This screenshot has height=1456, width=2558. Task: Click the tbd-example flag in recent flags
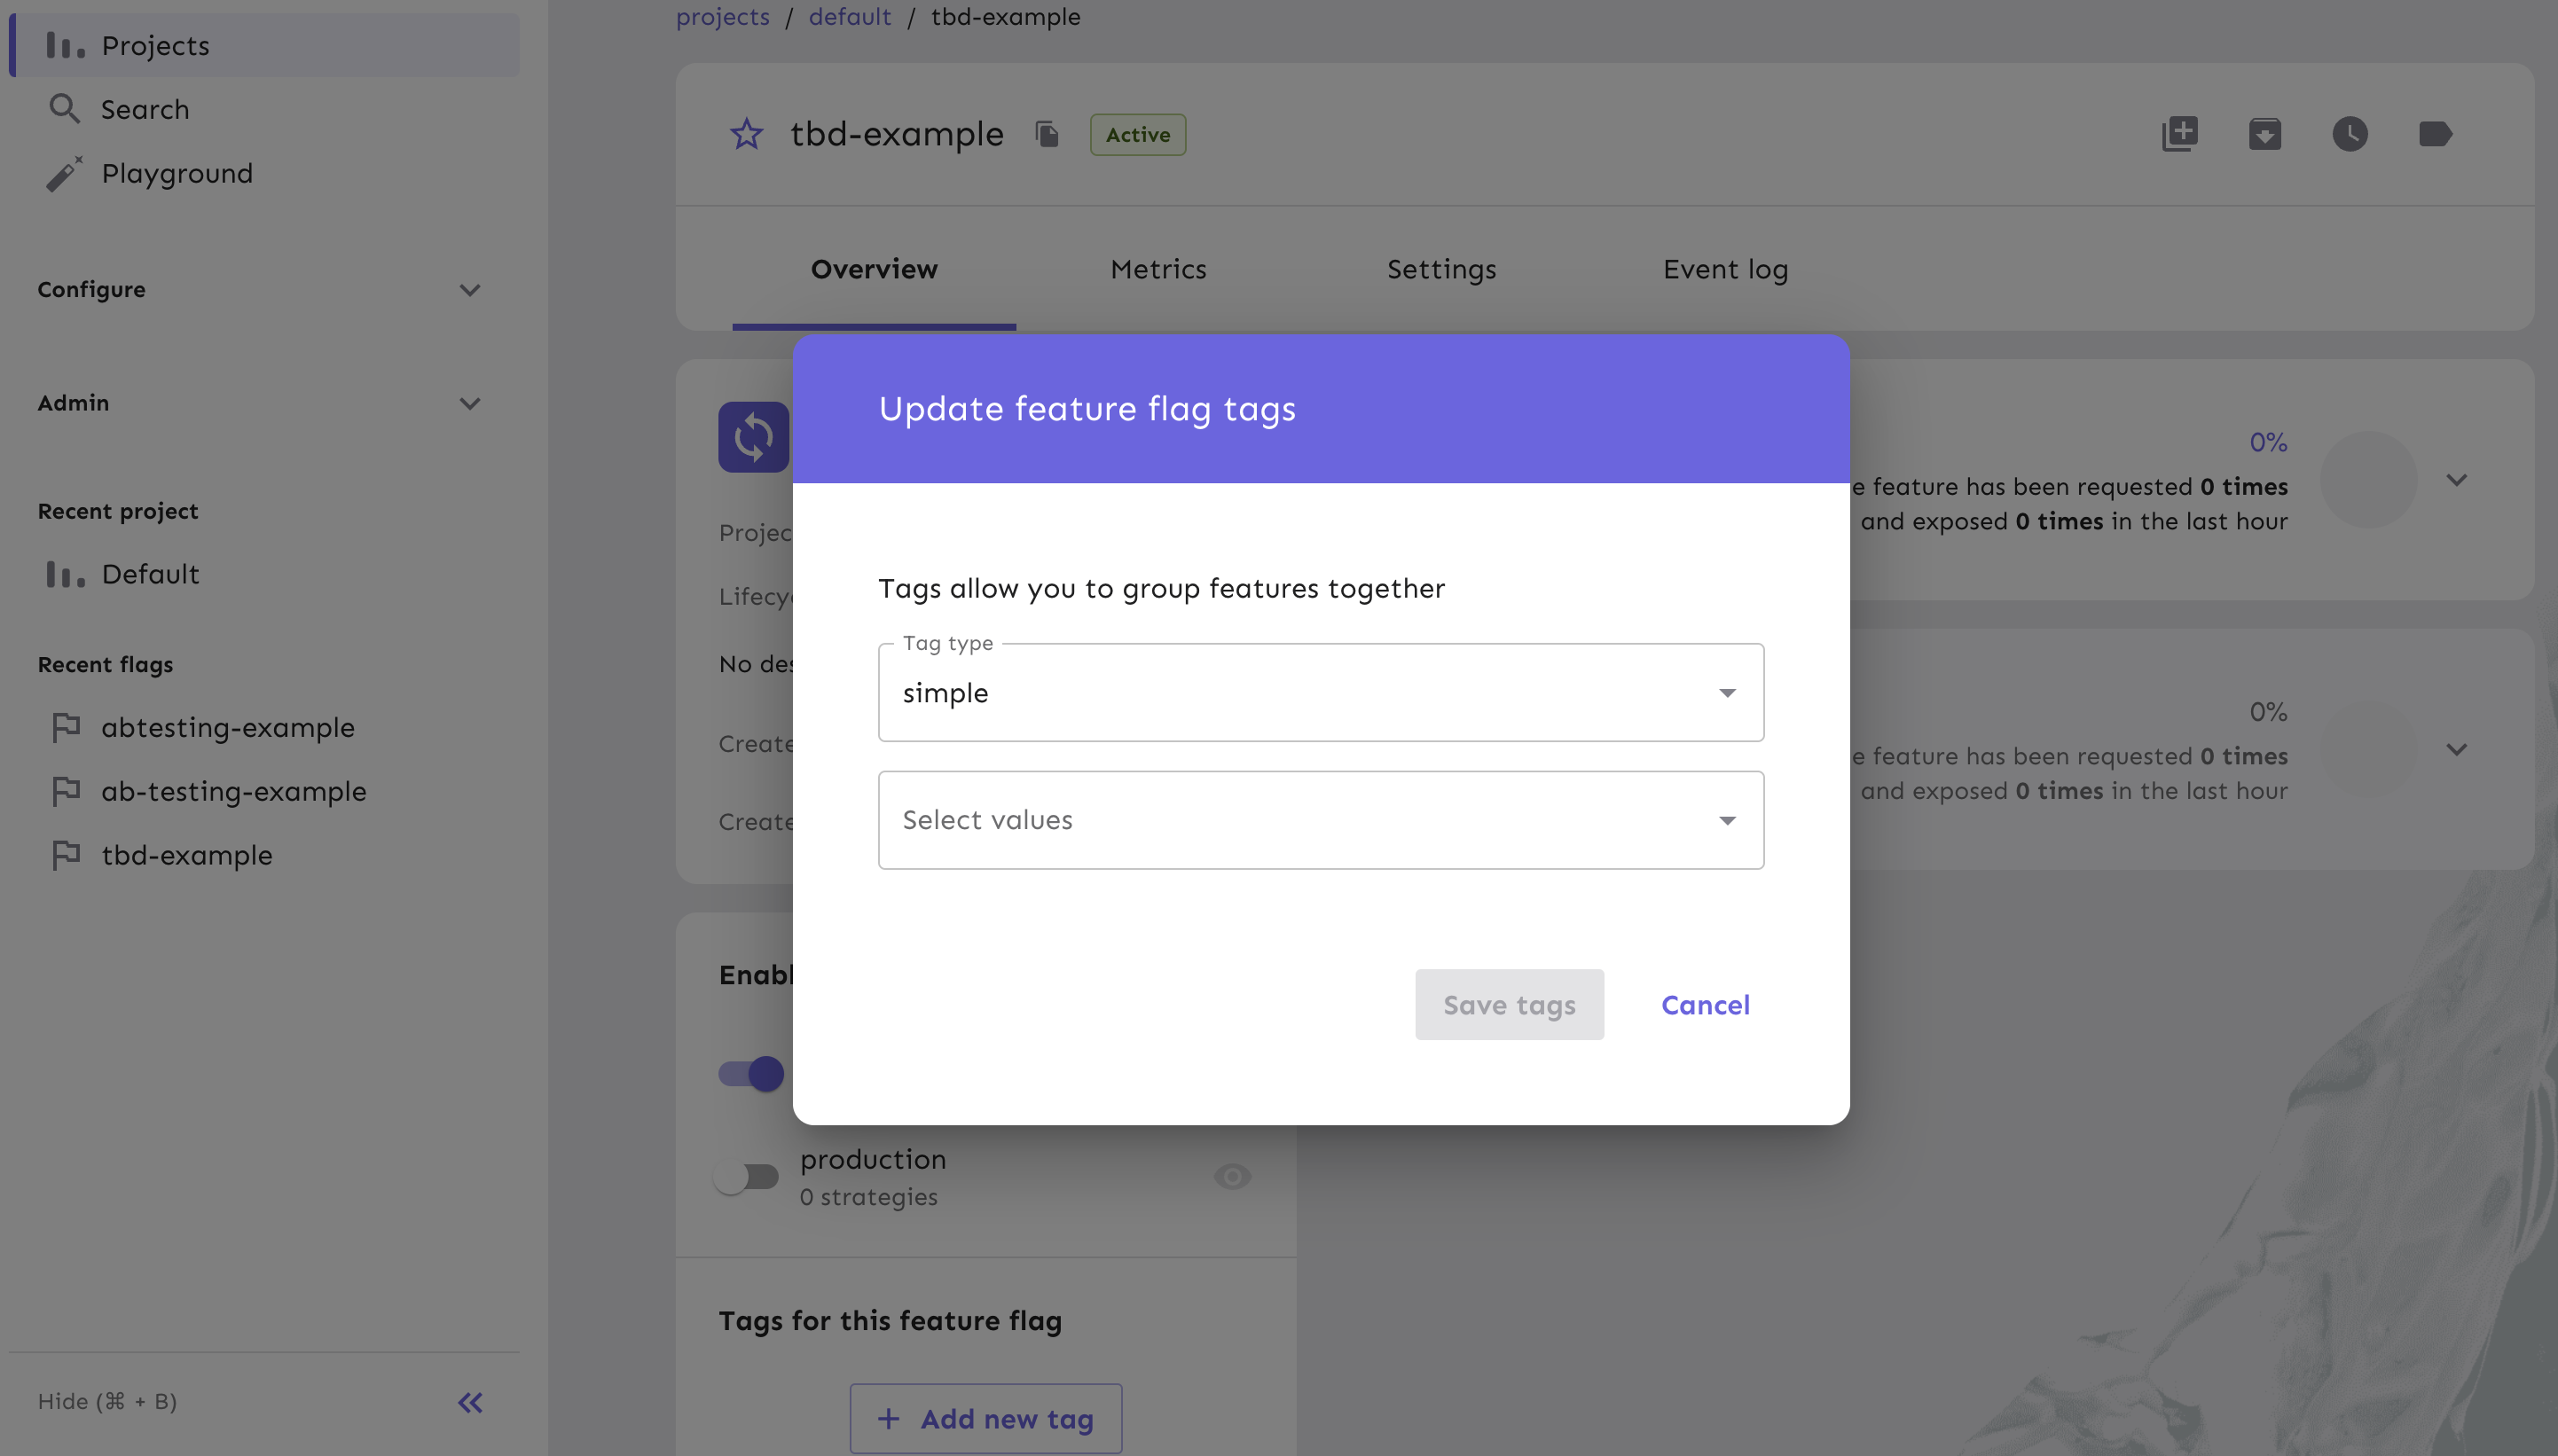188,856
